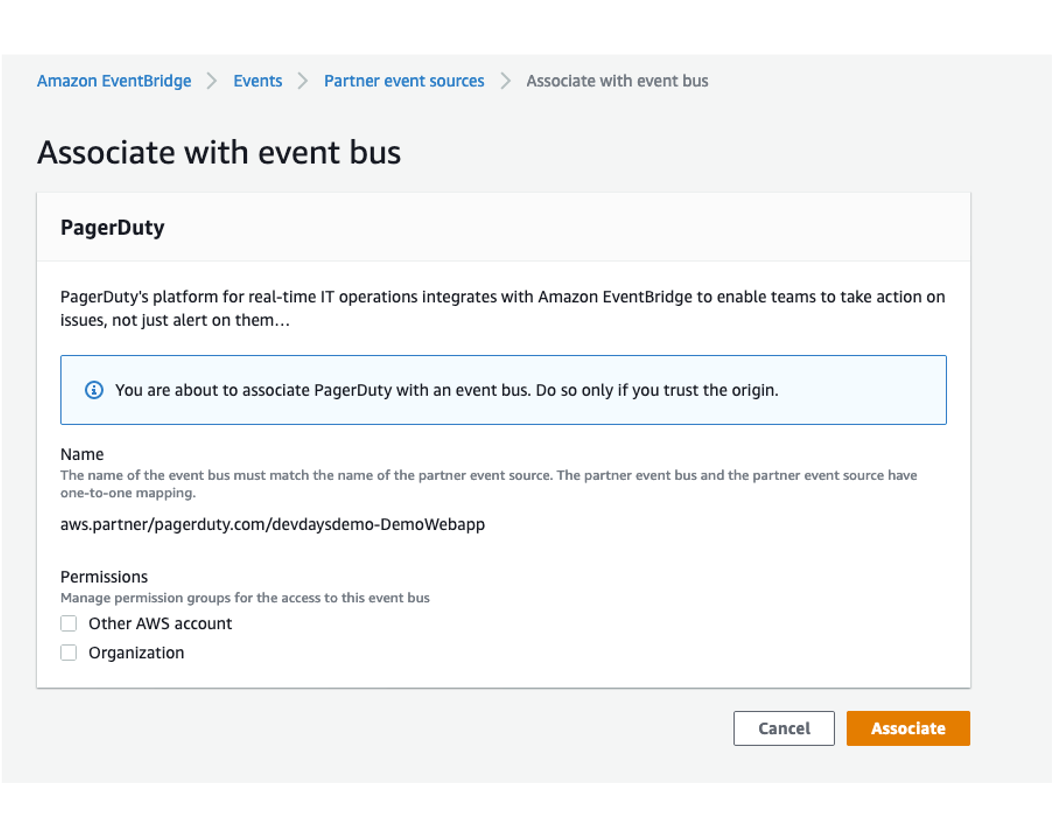Go to Amazon EventBridge breadcrumb link
The height and width of the screenshot is (837, 1052).
114,81
